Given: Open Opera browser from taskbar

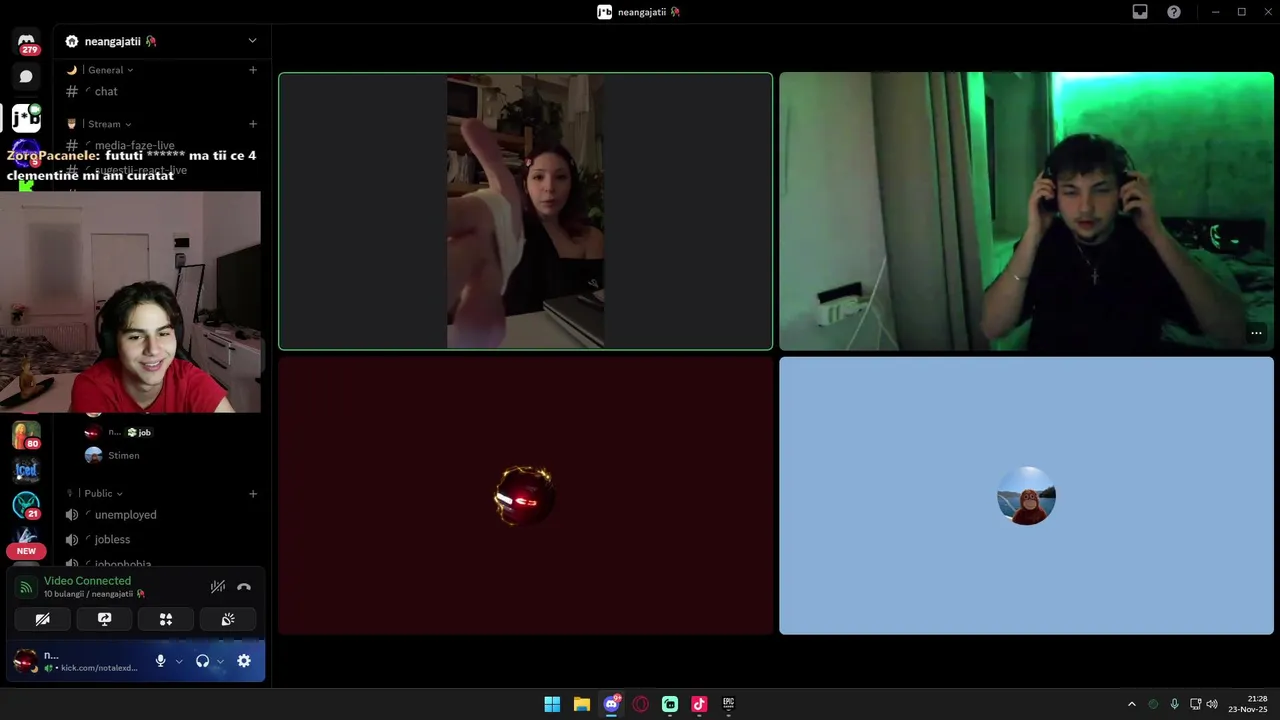Looking at the screenshot, I should coord(640,704).
